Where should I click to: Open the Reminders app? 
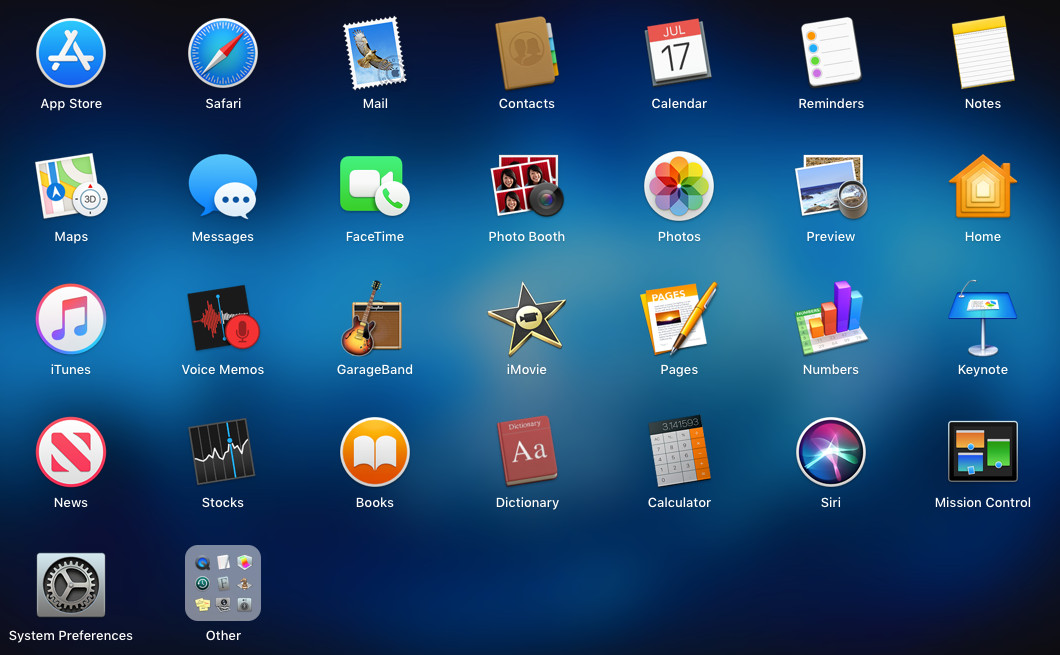click(x=831, y=53)
